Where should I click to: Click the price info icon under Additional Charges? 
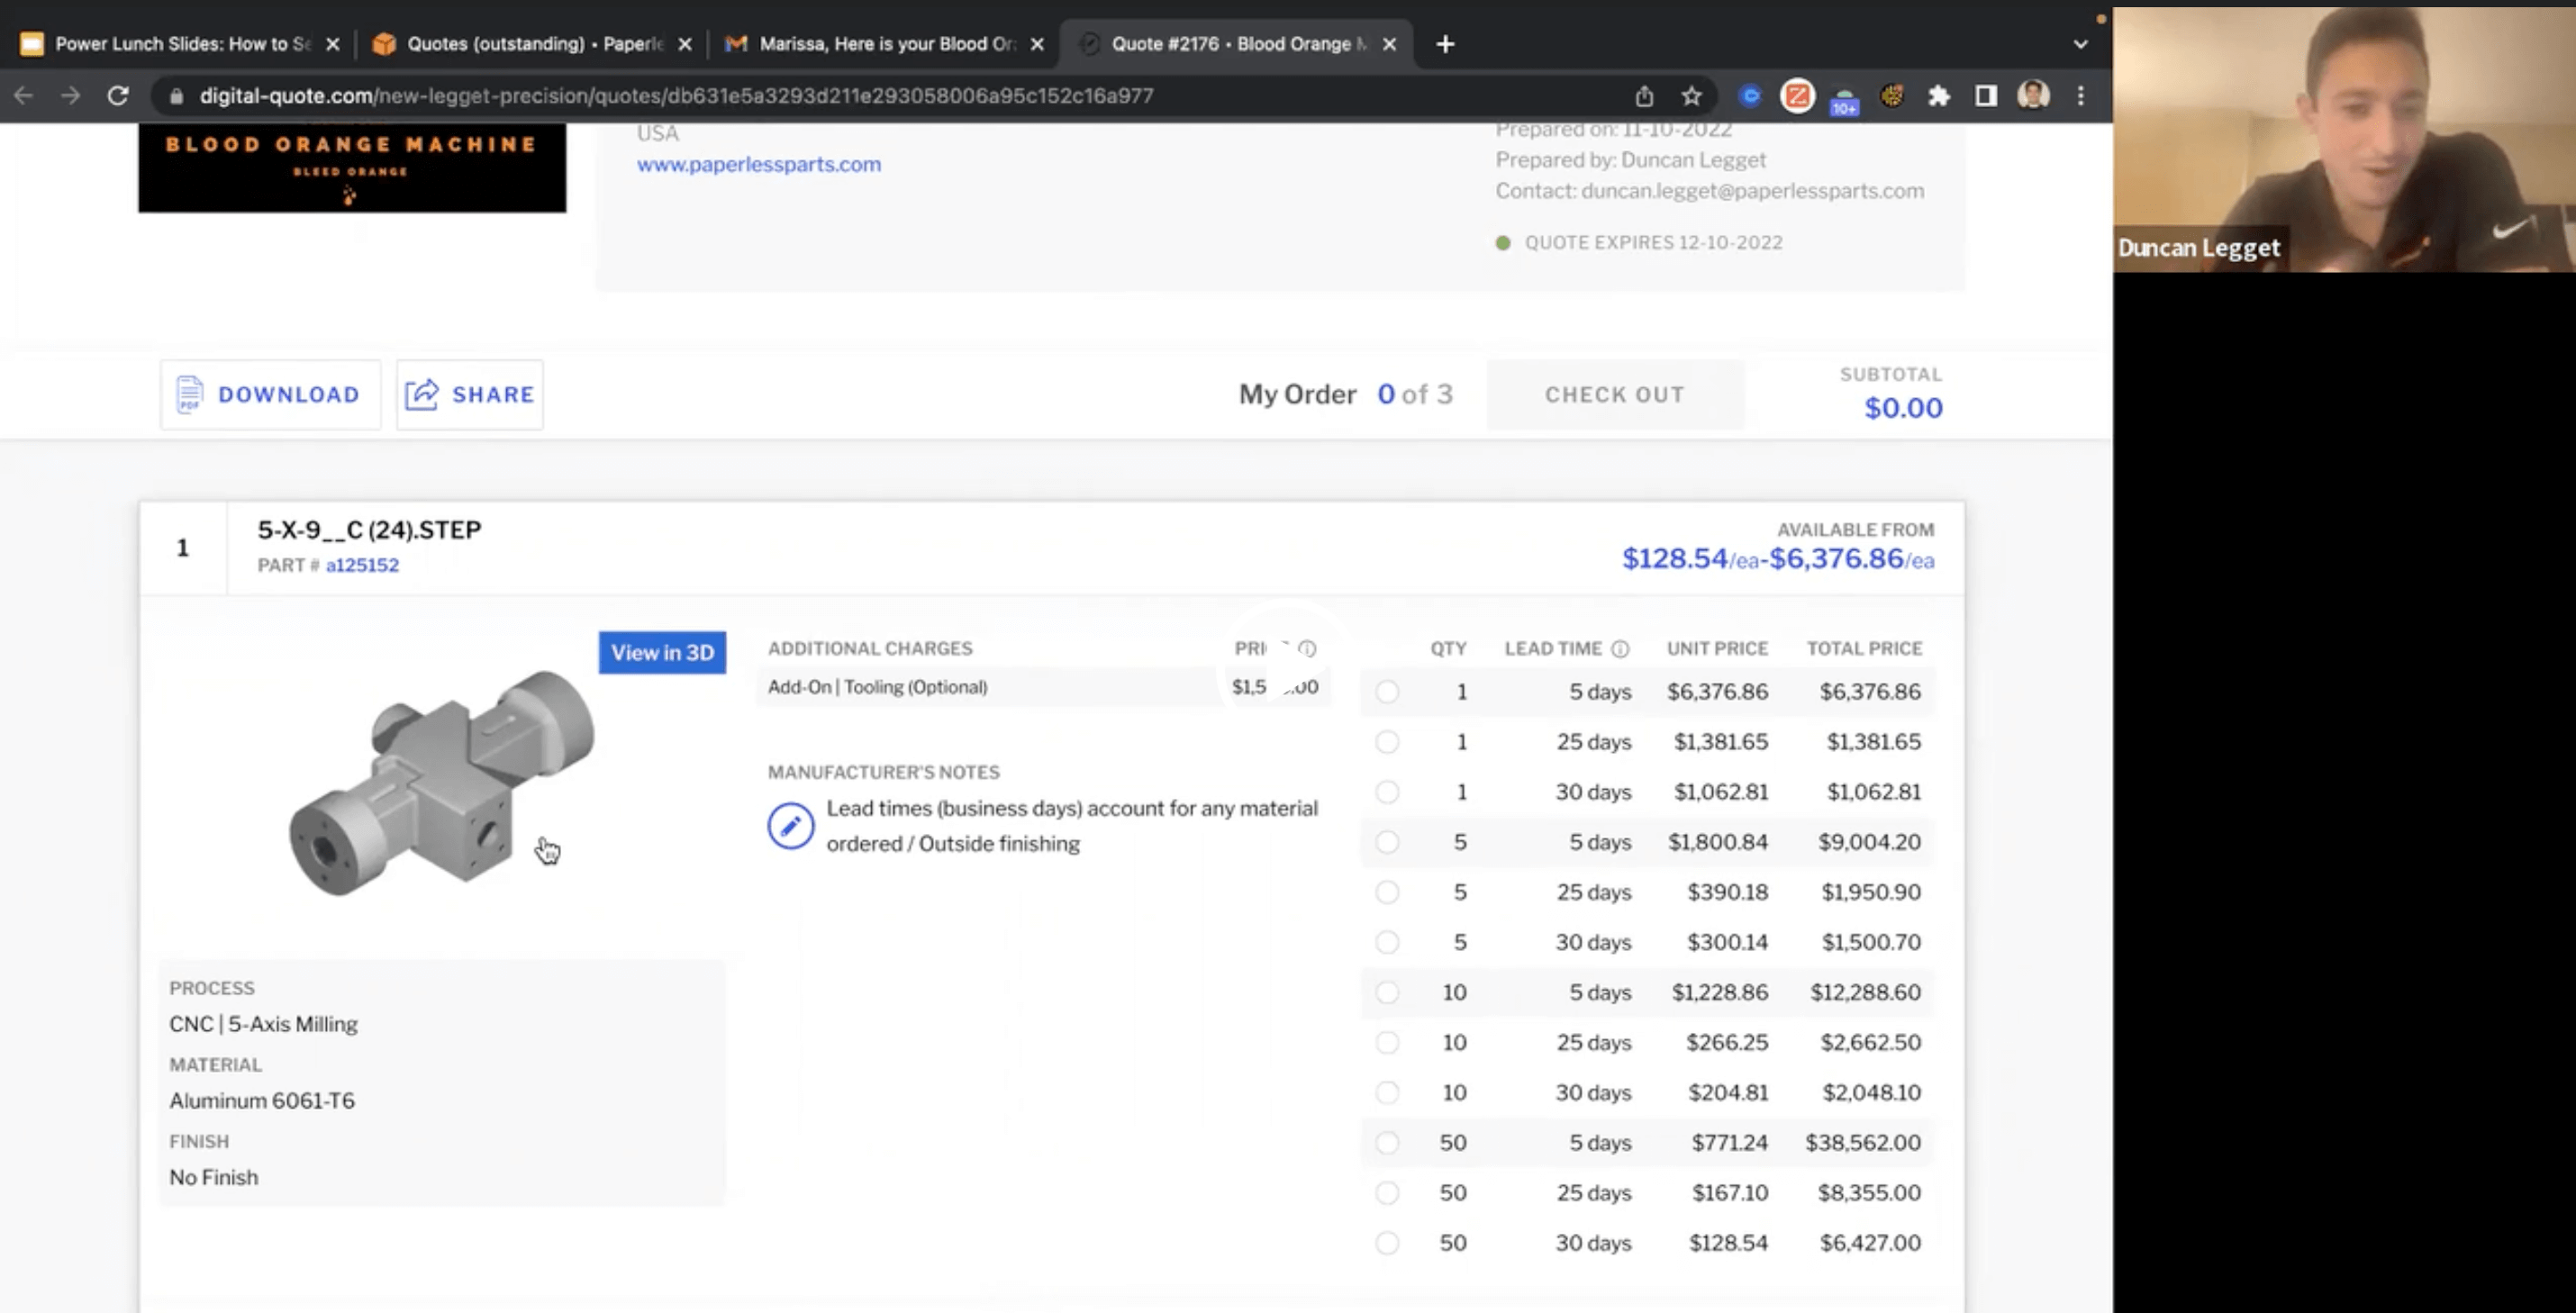click(1307, 649)
